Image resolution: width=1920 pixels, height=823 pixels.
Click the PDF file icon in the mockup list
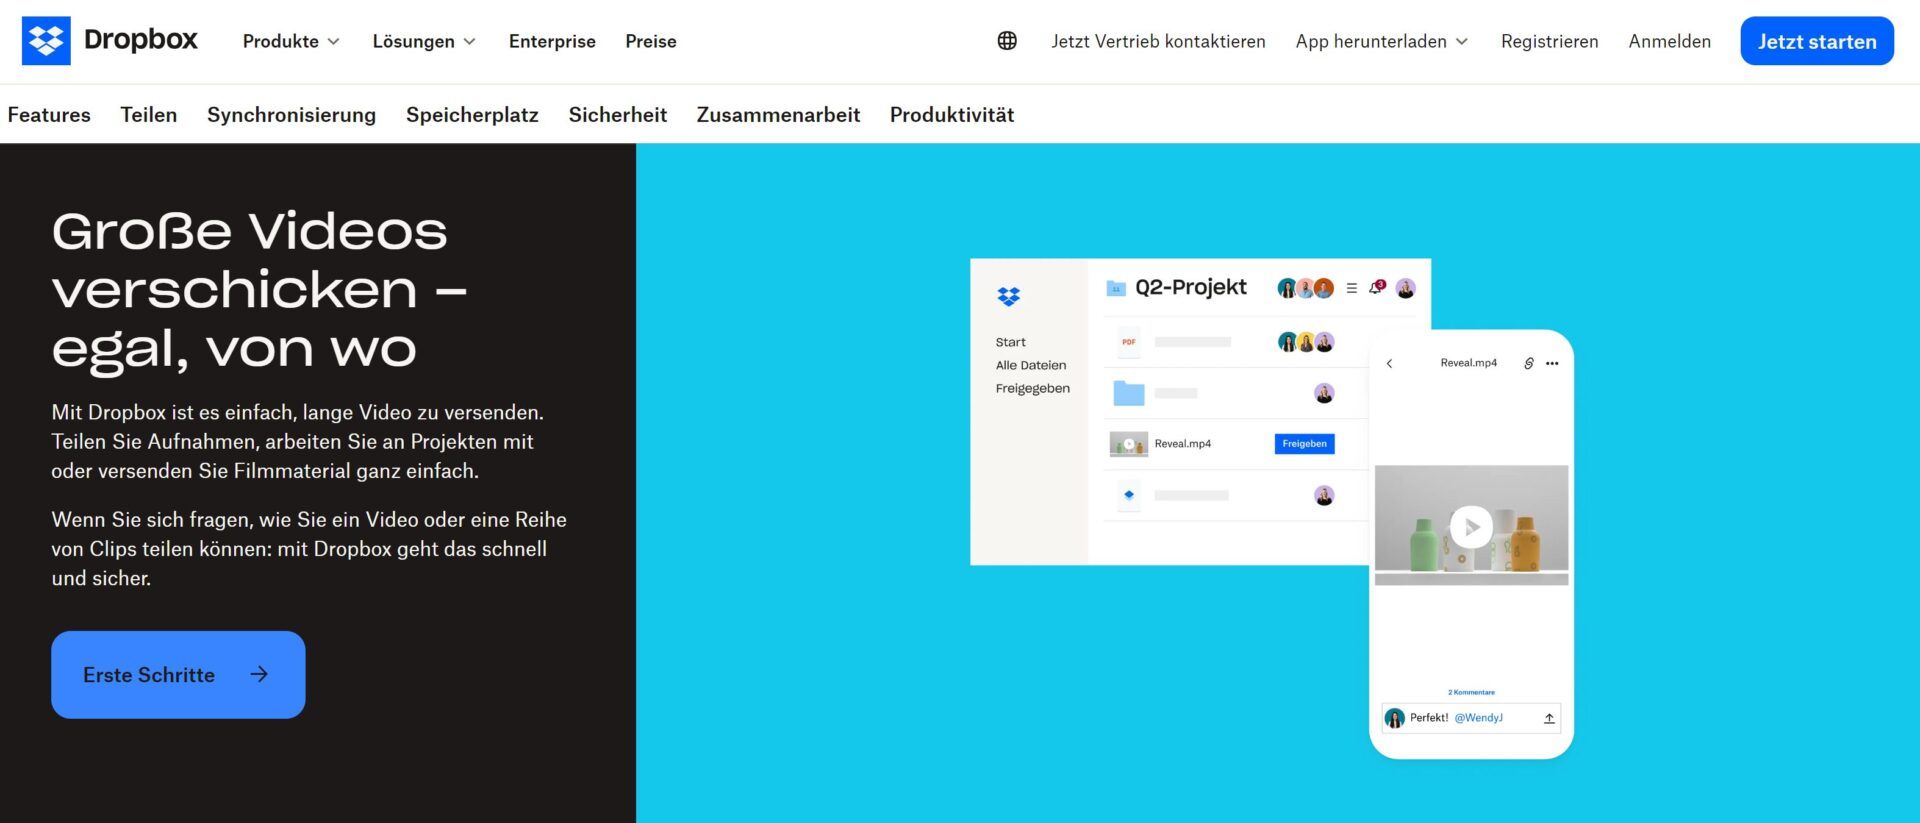pos(1129,342)
